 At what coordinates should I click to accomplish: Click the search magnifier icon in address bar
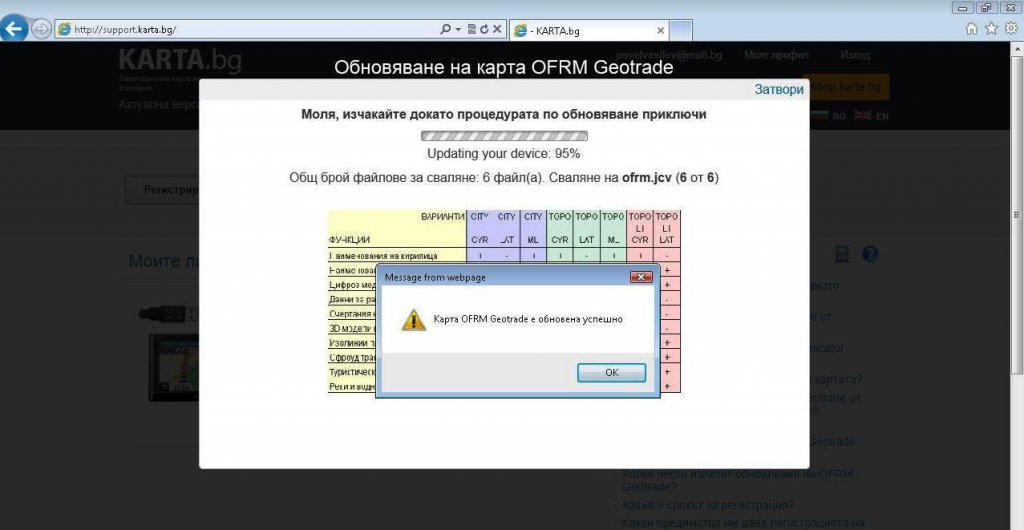[445, 29]
